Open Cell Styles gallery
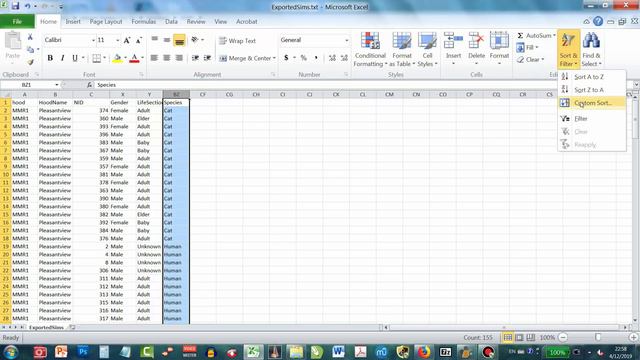This screenshot has height=360, width=640. pos(427,49)
